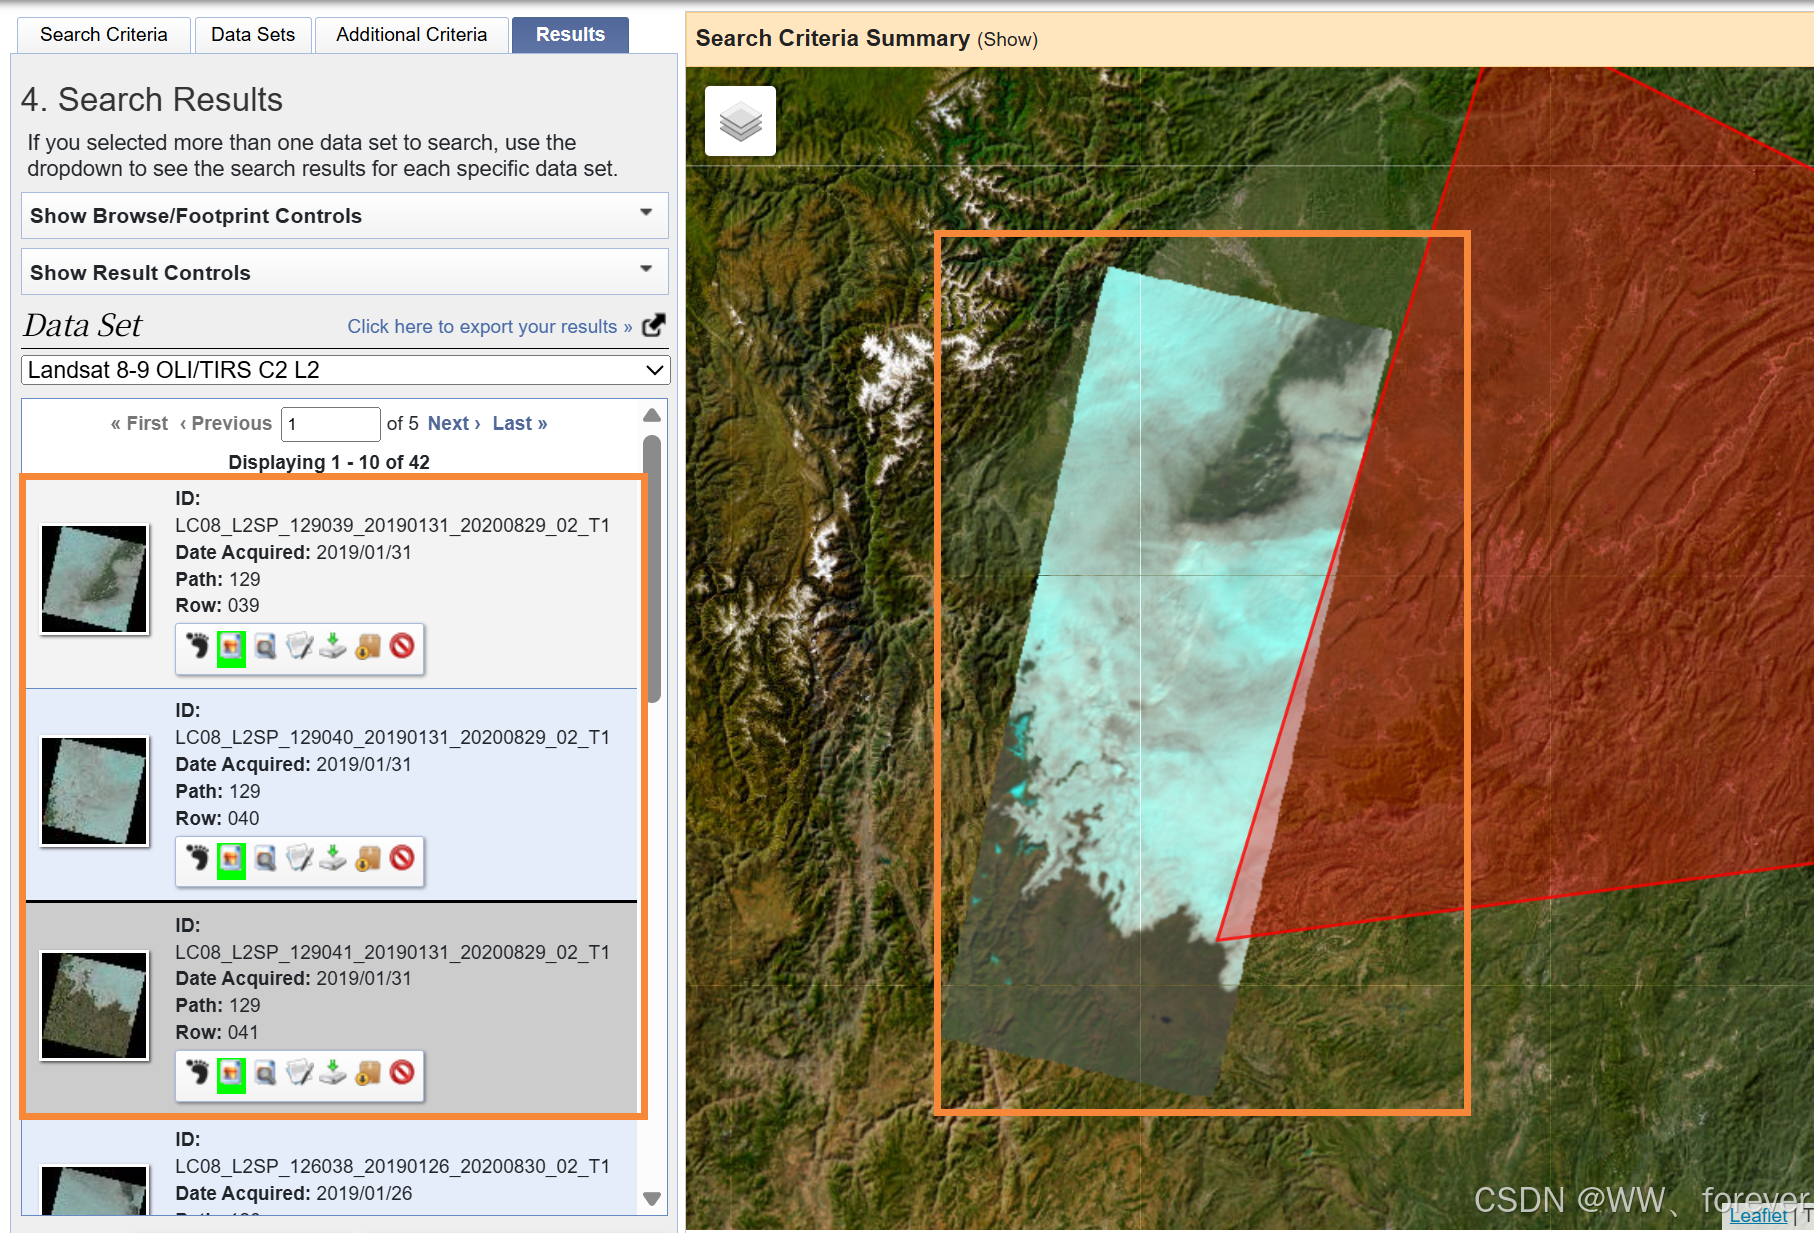
Task: Toggle browse overlay for scene 129041
Action: [231, 1074]
